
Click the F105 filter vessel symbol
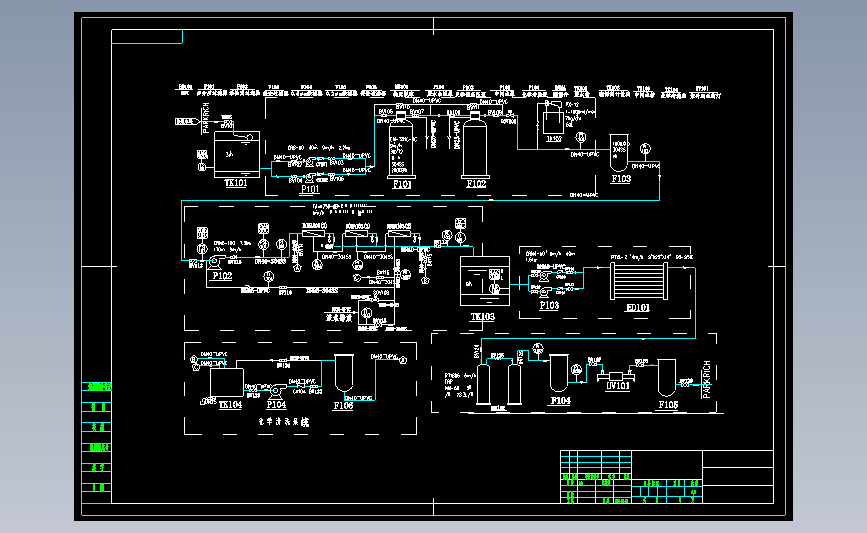(666, 378)
